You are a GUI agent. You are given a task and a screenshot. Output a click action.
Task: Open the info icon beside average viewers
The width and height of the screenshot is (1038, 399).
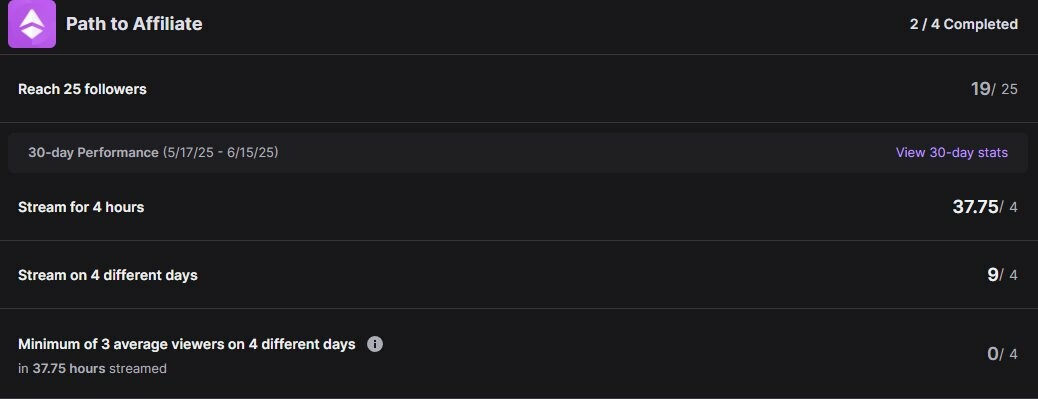[x=375, y=344]
